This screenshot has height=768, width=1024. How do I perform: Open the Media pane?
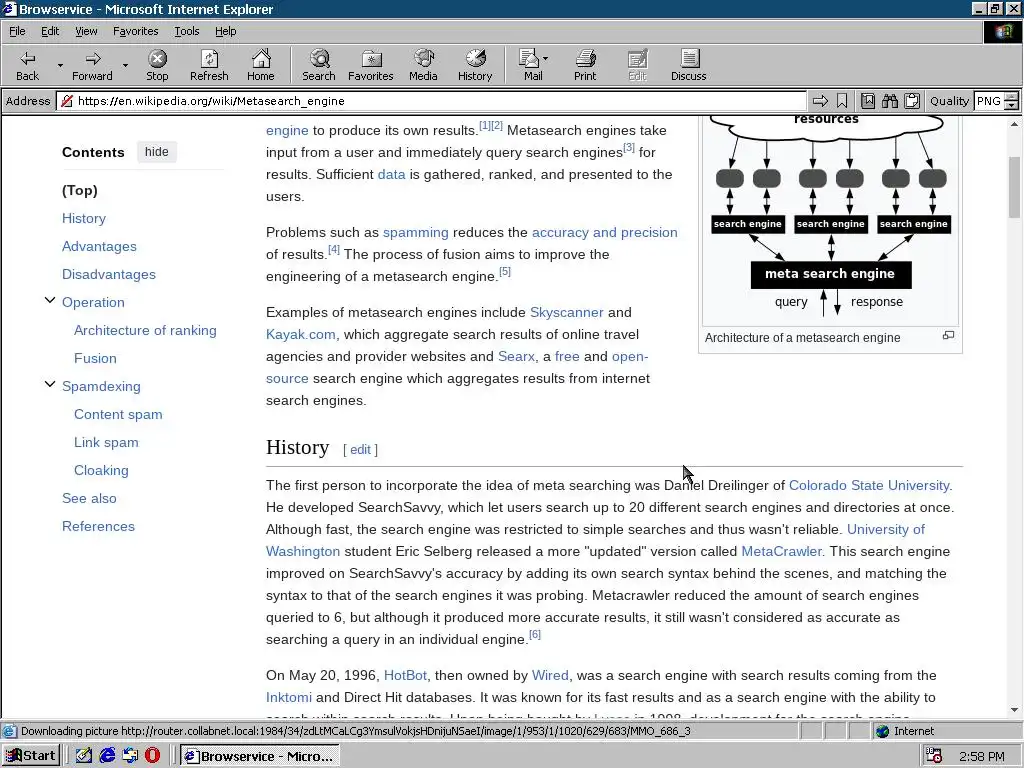423,65
